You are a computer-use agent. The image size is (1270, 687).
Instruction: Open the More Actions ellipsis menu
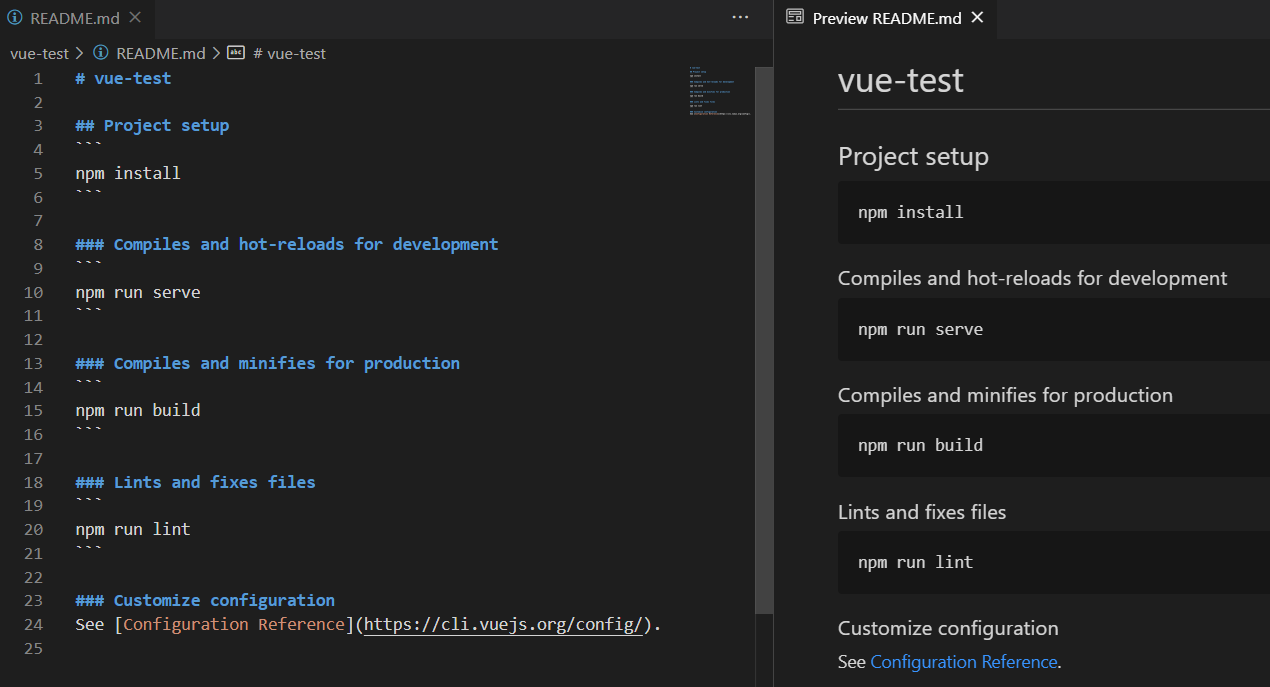[740, 18]
